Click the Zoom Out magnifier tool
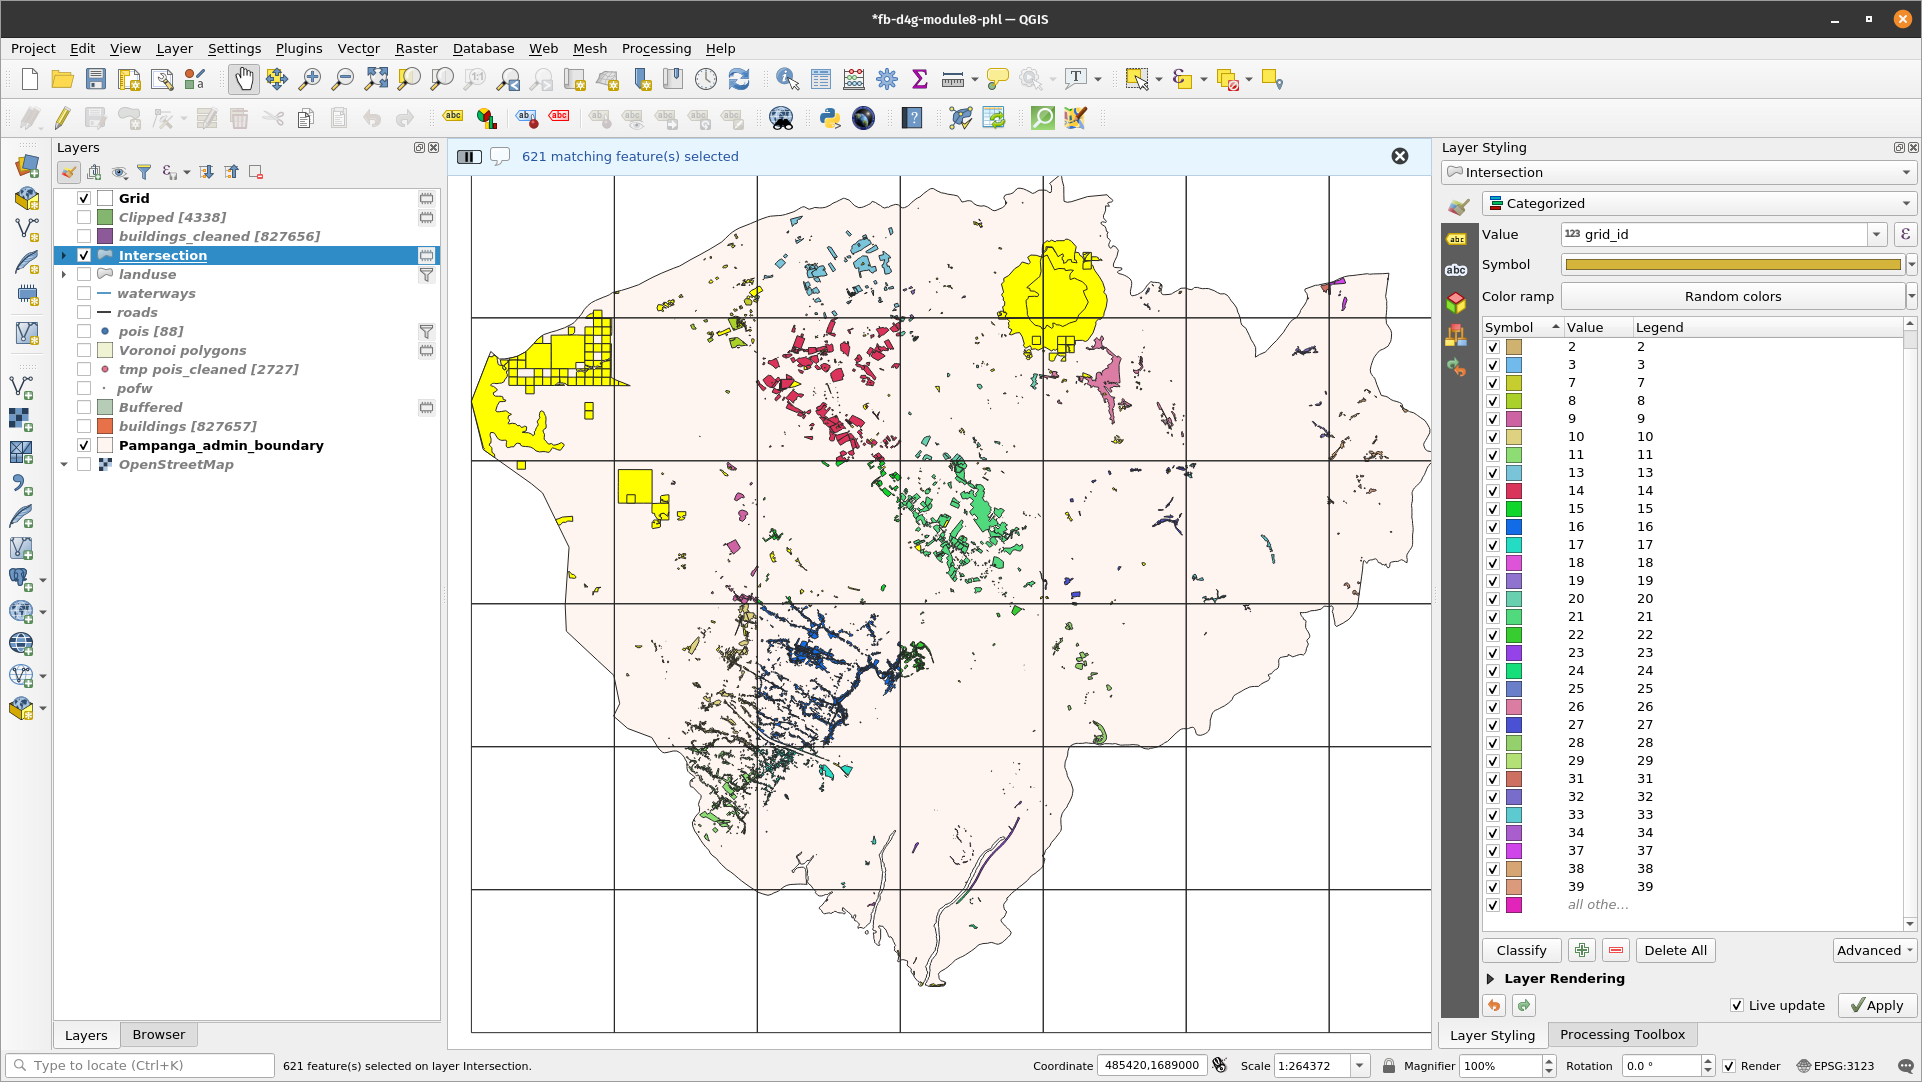 (343, 80)
